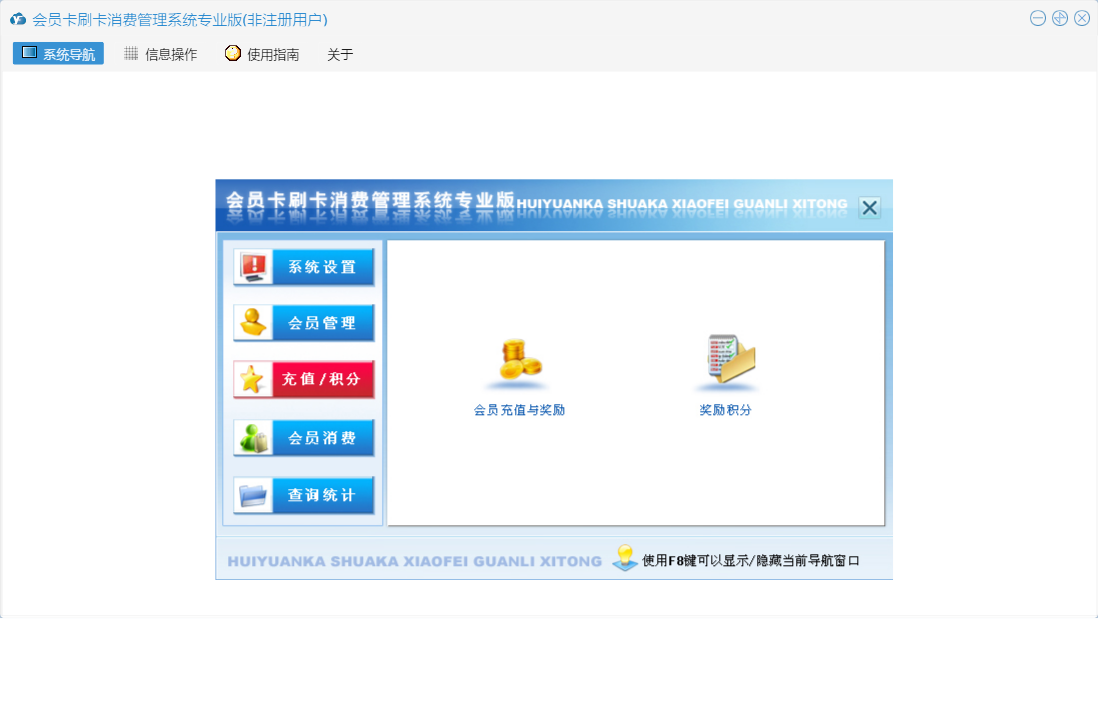Select the 会员消费 sidebar icon

click(303, 437)
